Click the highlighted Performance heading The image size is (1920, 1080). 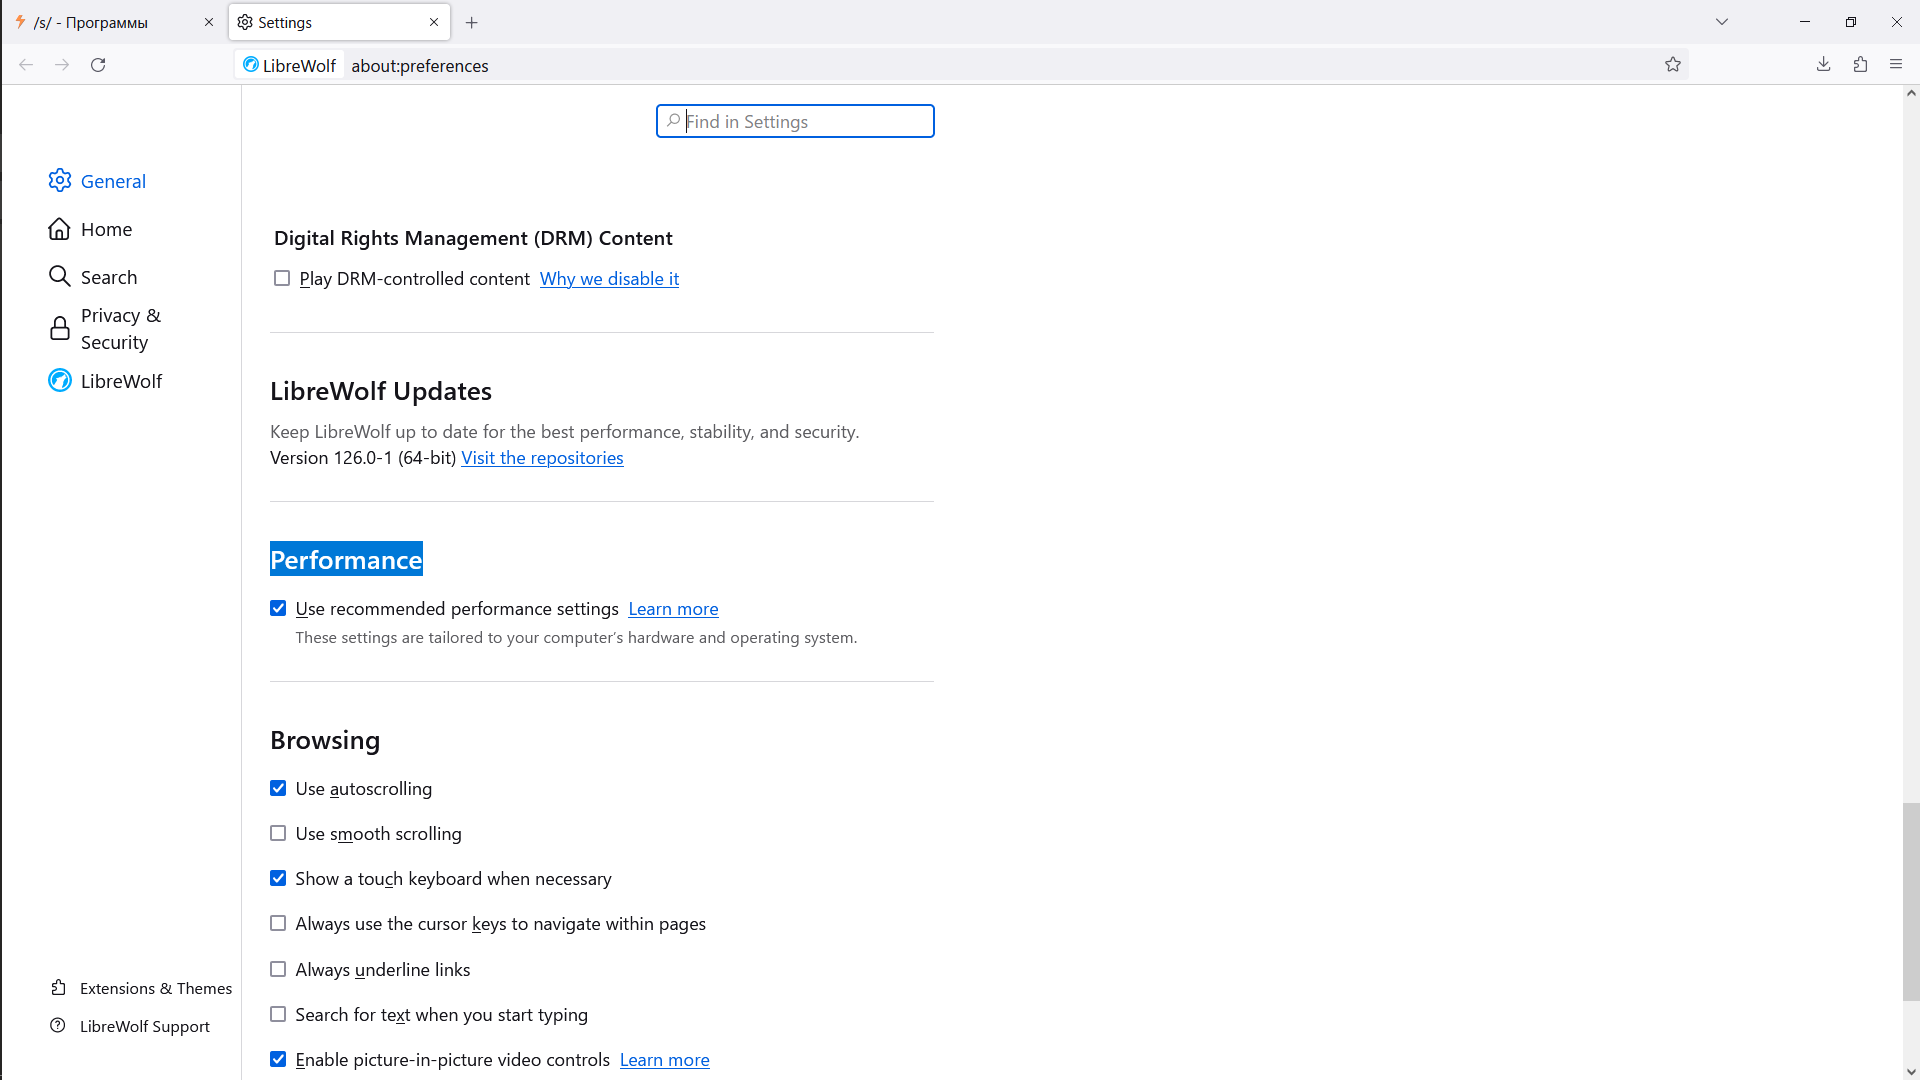(346, 559)
